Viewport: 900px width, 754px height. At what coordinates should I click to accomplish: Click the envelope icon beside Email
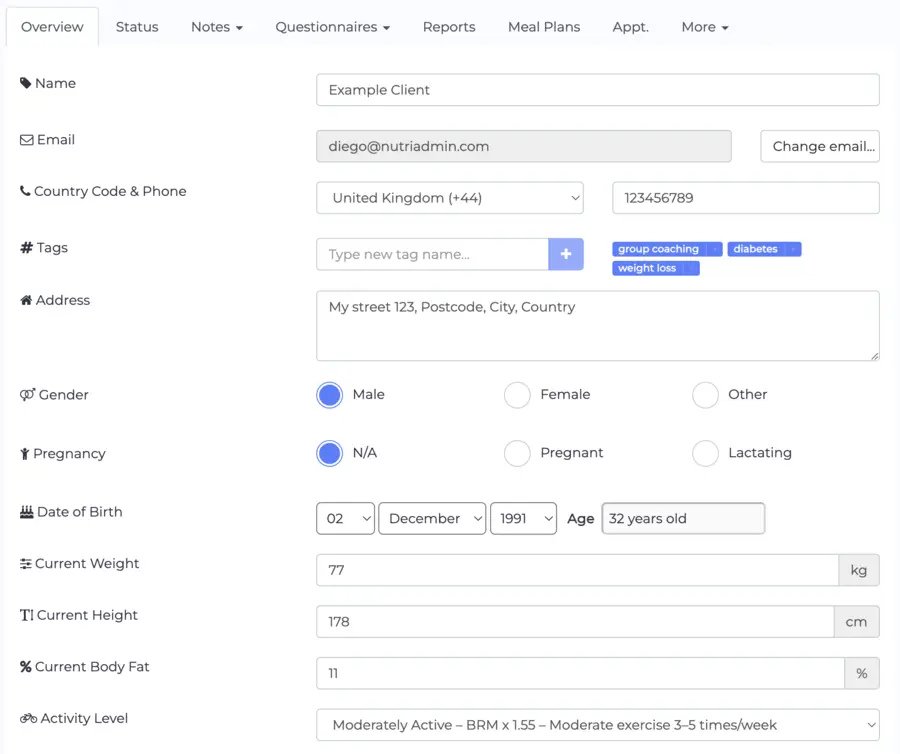click(24, 139)
